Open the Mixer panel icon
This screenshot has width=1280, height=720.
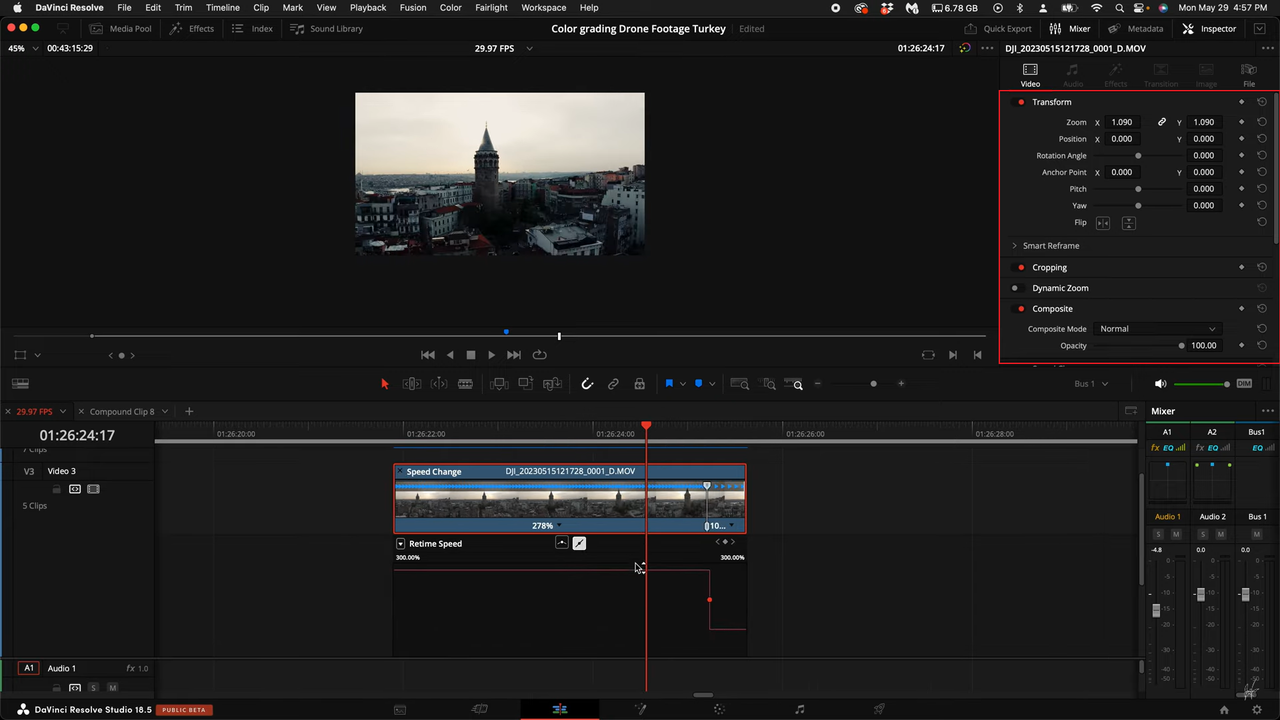(1055, 28)
